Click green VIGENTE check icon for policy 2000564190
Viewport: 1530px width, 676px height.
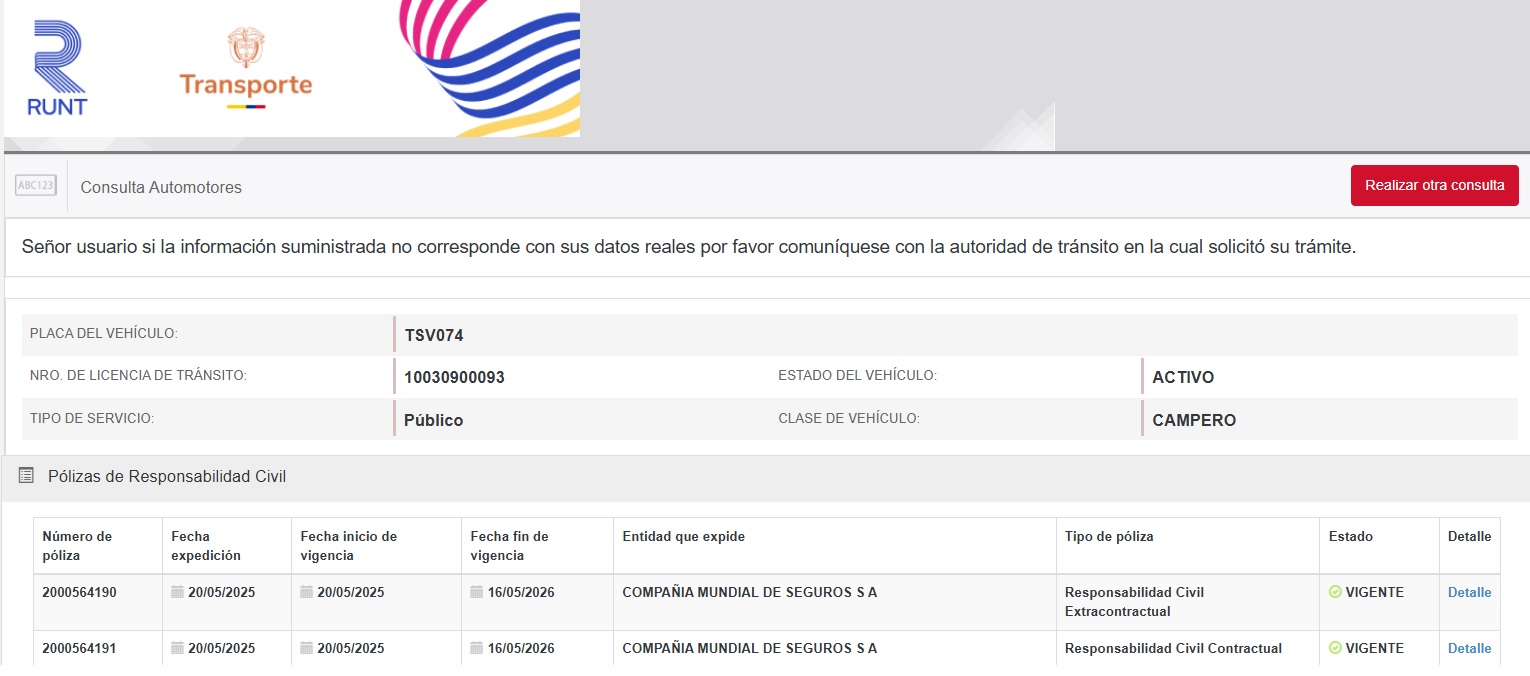pyautogui.click(x=1334, y=592)
